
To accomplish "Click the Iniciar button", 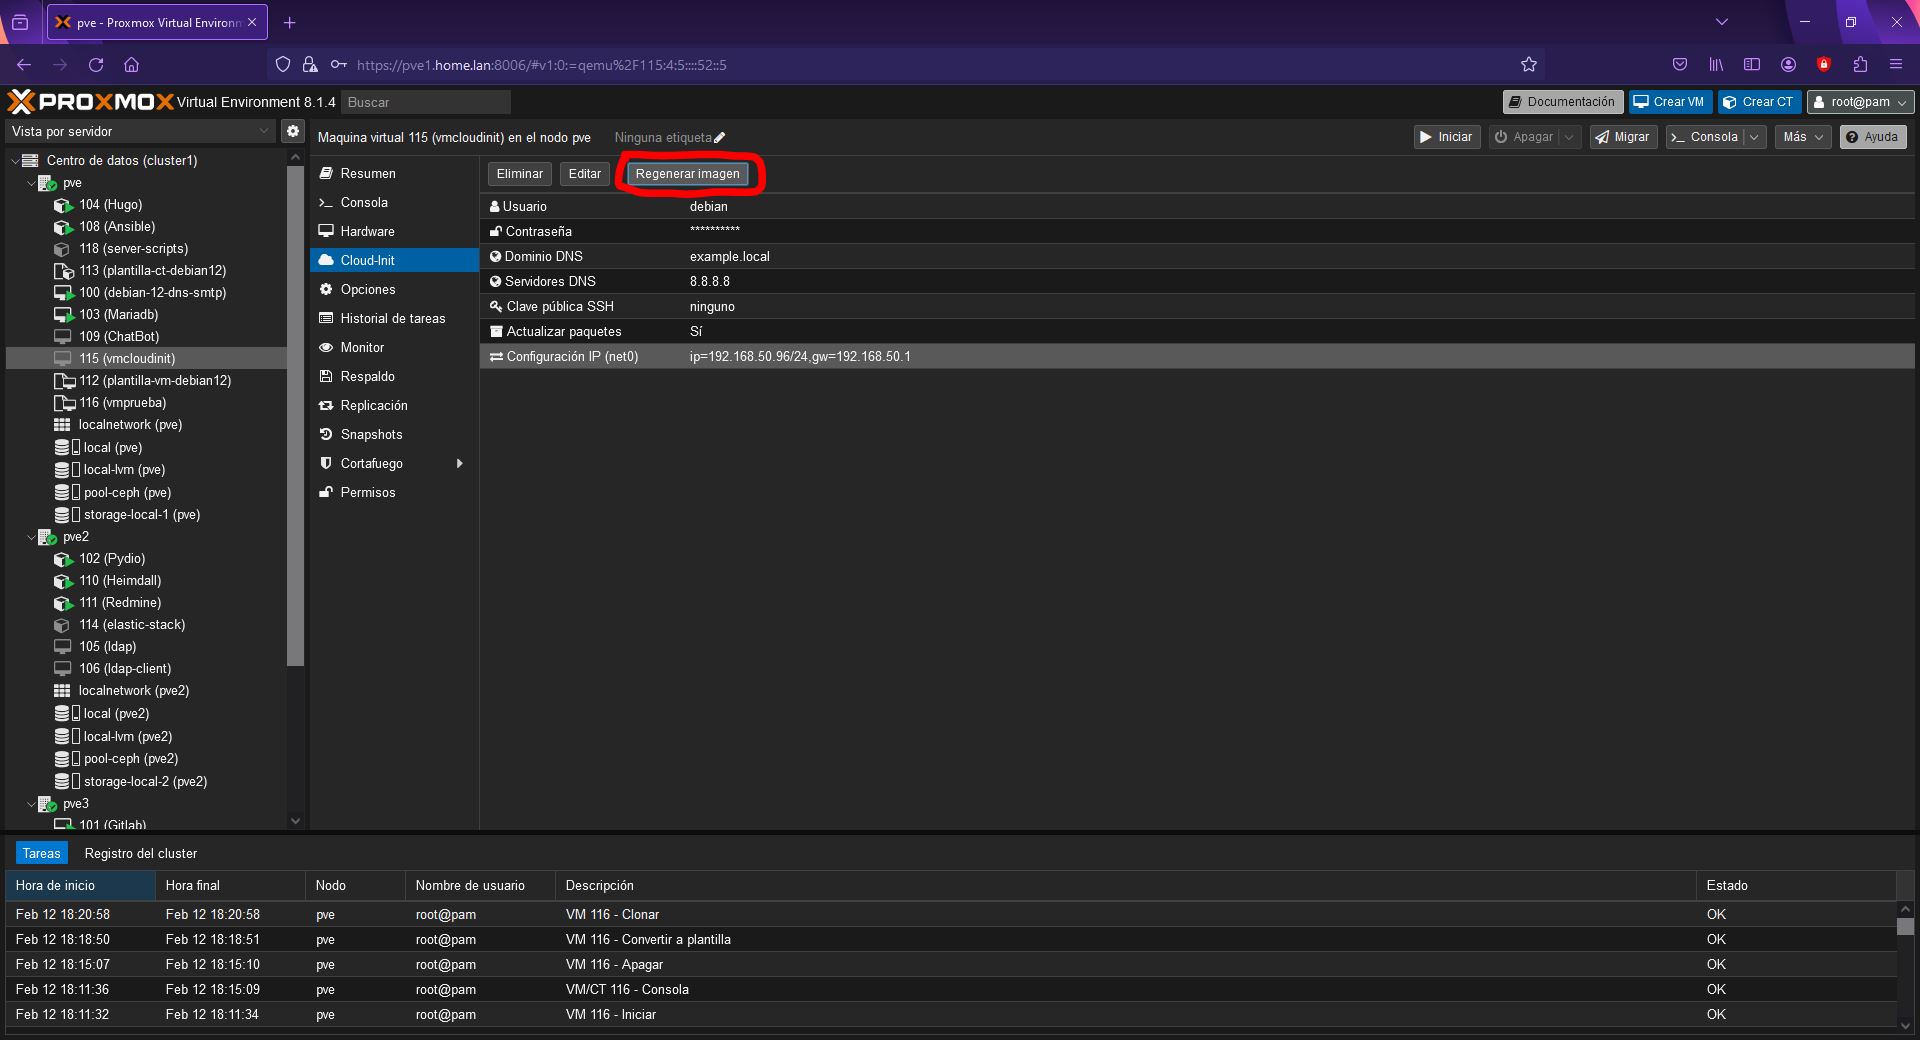I will (1446, 137).
